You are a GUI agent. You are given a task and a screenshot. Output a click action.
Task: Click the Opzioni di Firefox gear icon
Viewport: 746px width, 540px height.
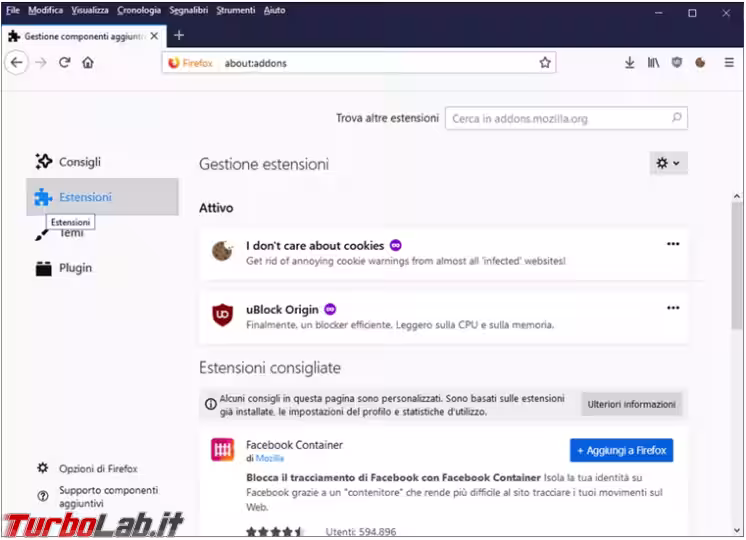43,468
